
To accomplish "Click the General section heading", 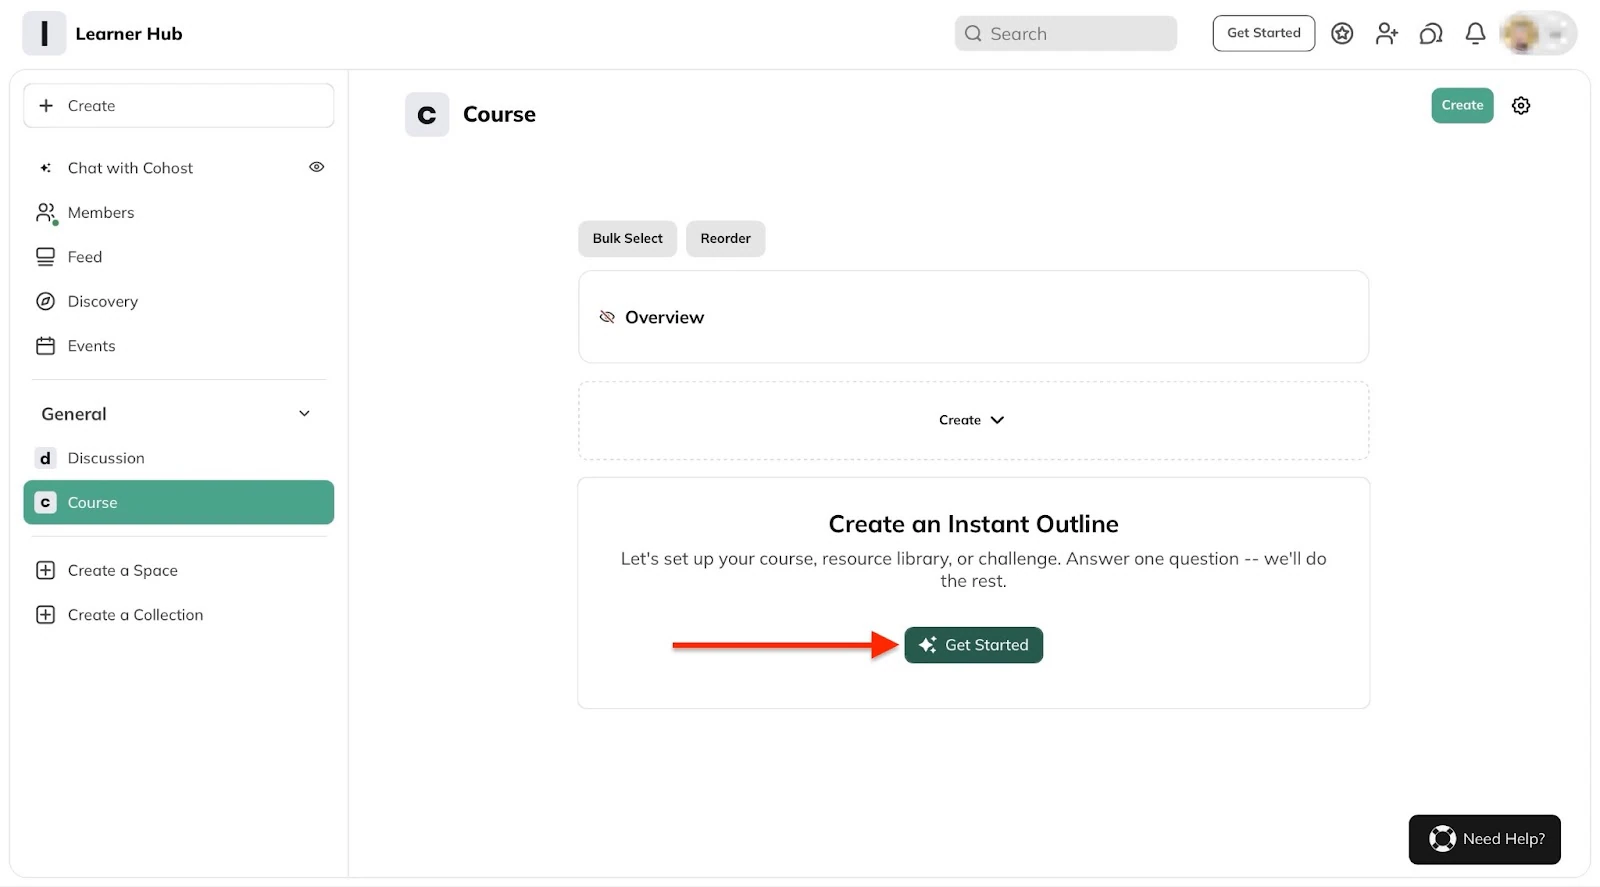I will (x=74, y=414).
